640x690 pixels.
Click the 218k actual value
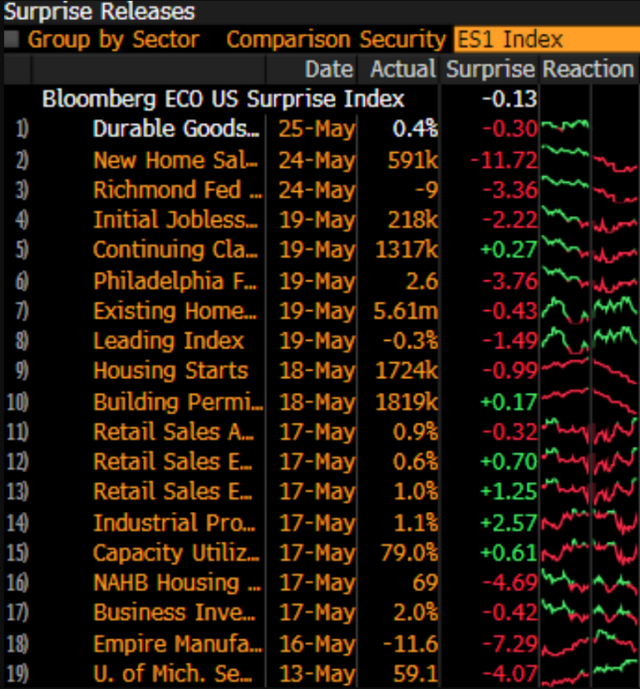click(412, 220)
